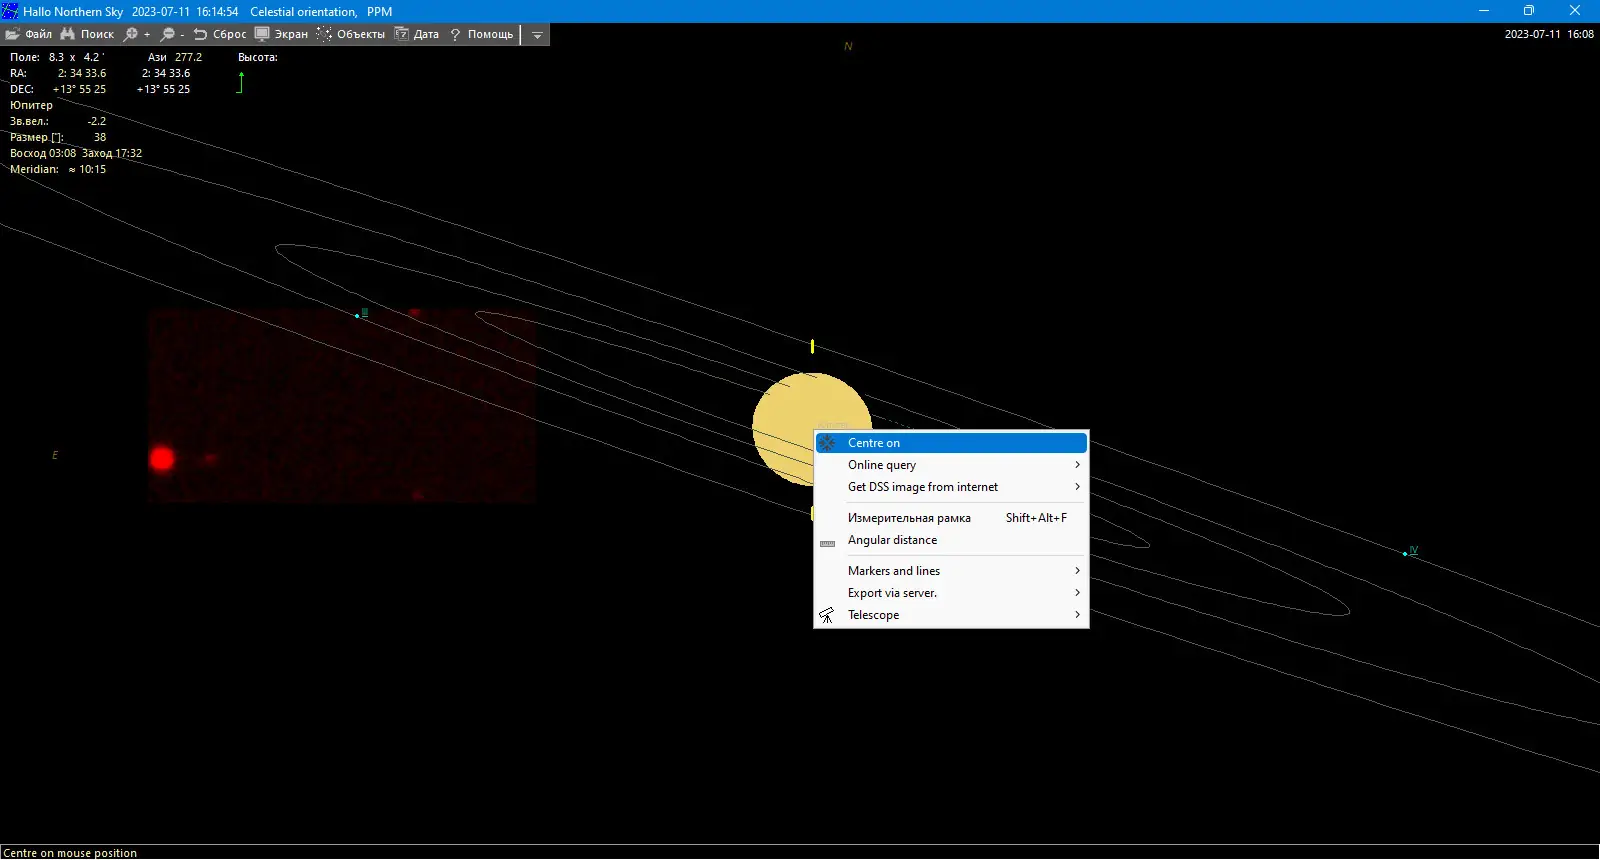Open the Telescope submenu
This screenshot has width=1600, height=860.
tap(951, 615)
